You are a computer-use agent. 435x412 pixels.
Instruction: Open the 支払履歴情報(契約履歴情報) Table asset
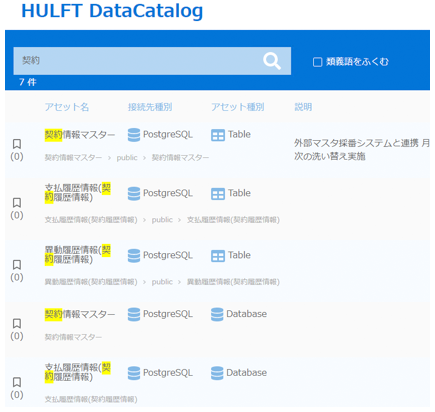point(78,193)
